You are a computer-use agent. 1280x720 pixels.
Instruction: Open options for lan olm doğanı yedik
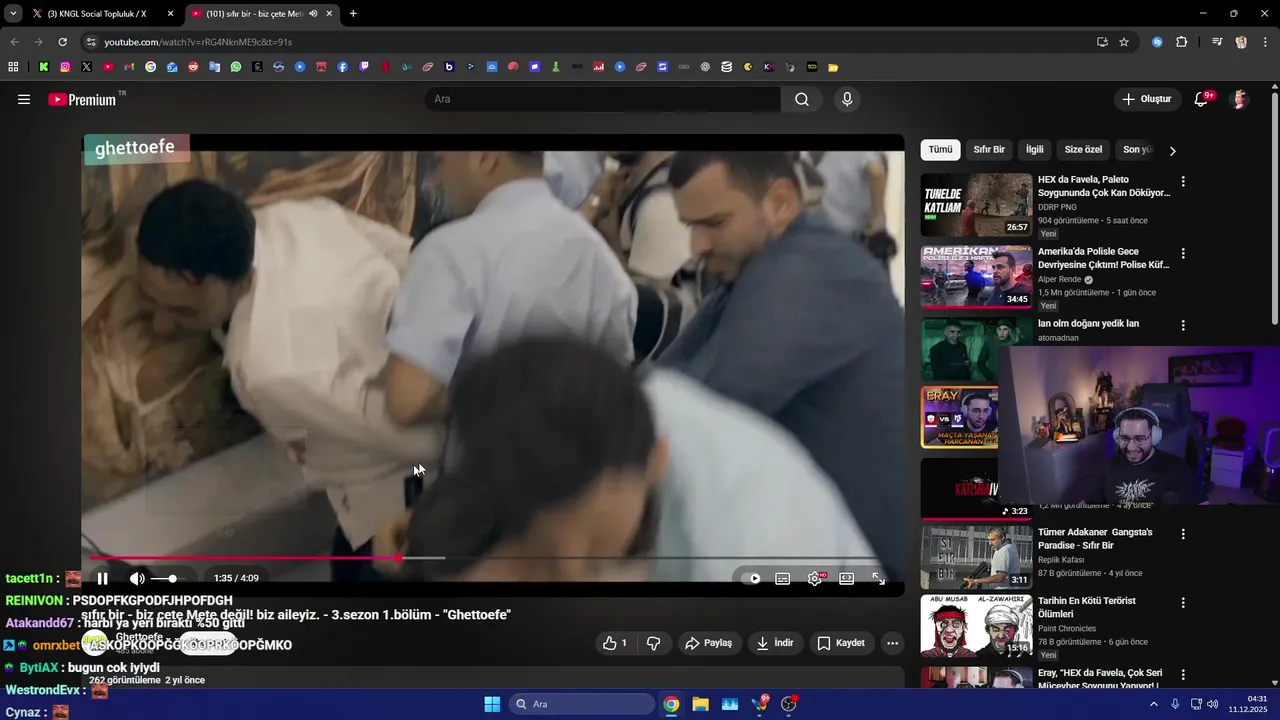(x=1183, y=326)
